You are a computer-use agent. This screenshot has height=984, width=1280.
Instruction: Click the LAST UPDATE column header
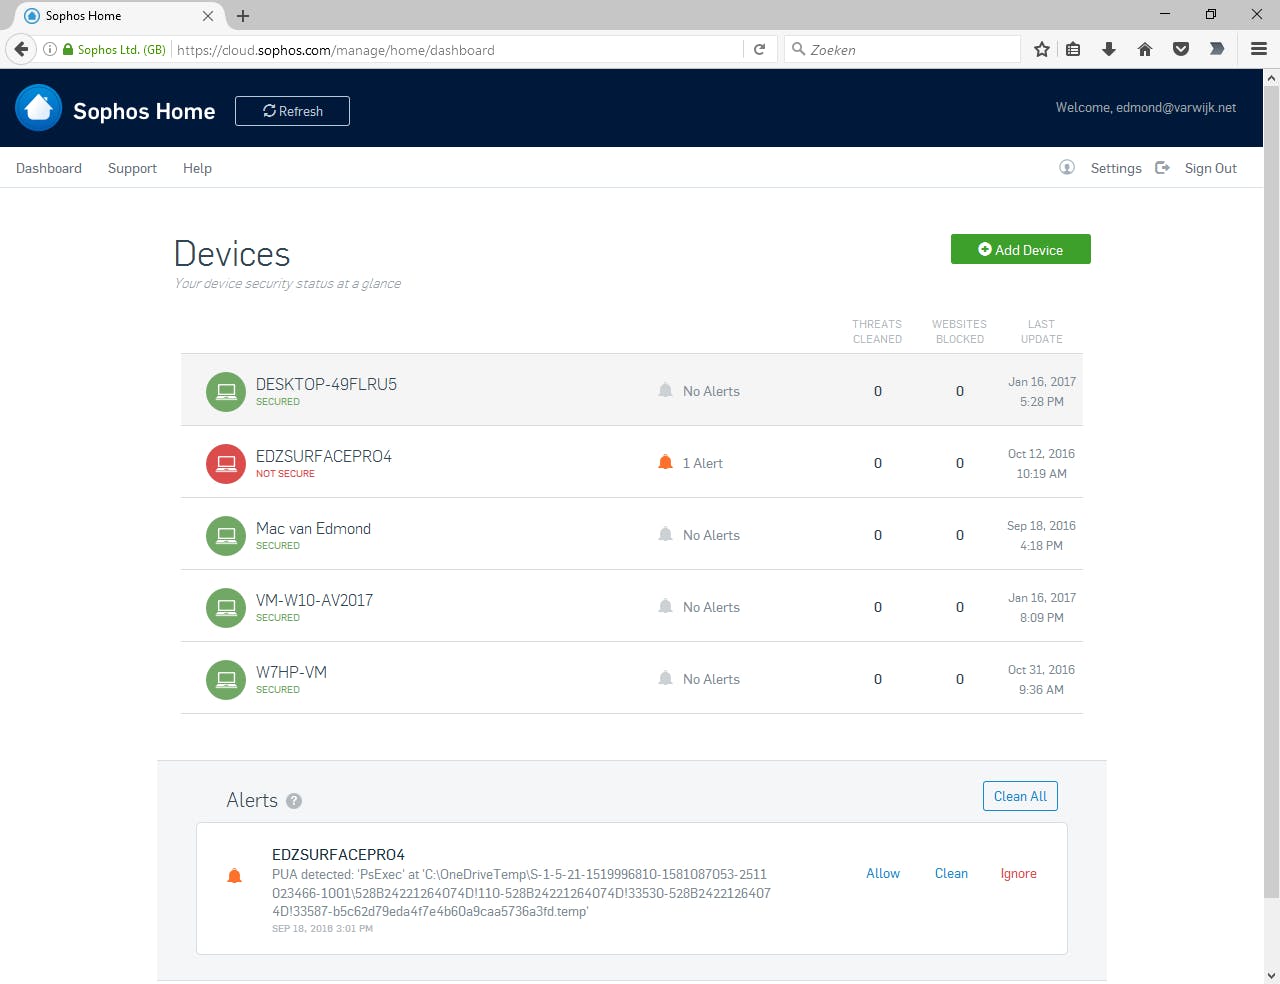click(1041, 331)
